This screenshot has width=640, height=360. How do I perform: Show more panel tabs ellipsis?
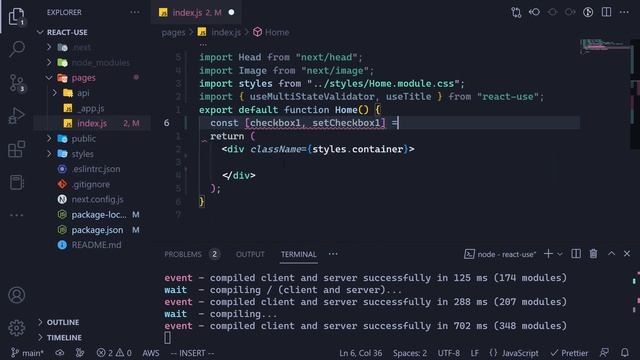click(x=333, y=254)
